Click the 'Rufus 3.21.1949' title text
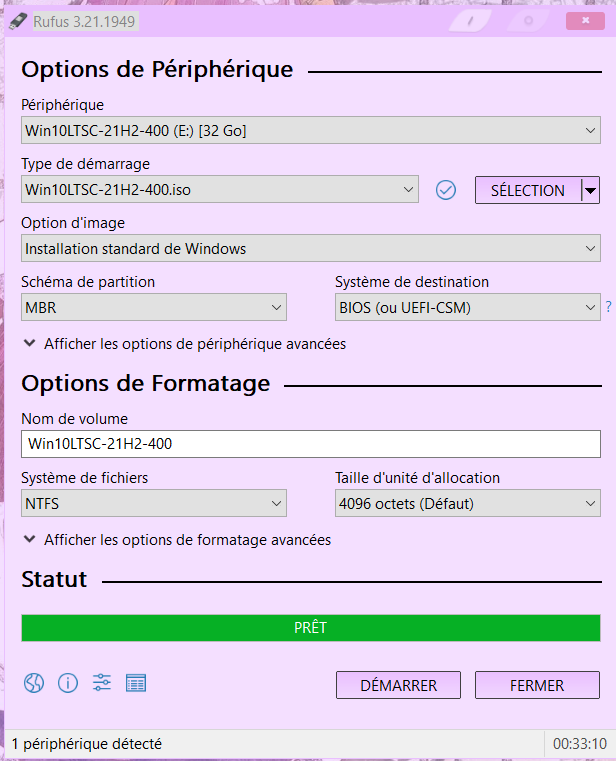The image size is (616, 761). click(x=84, y=22)
